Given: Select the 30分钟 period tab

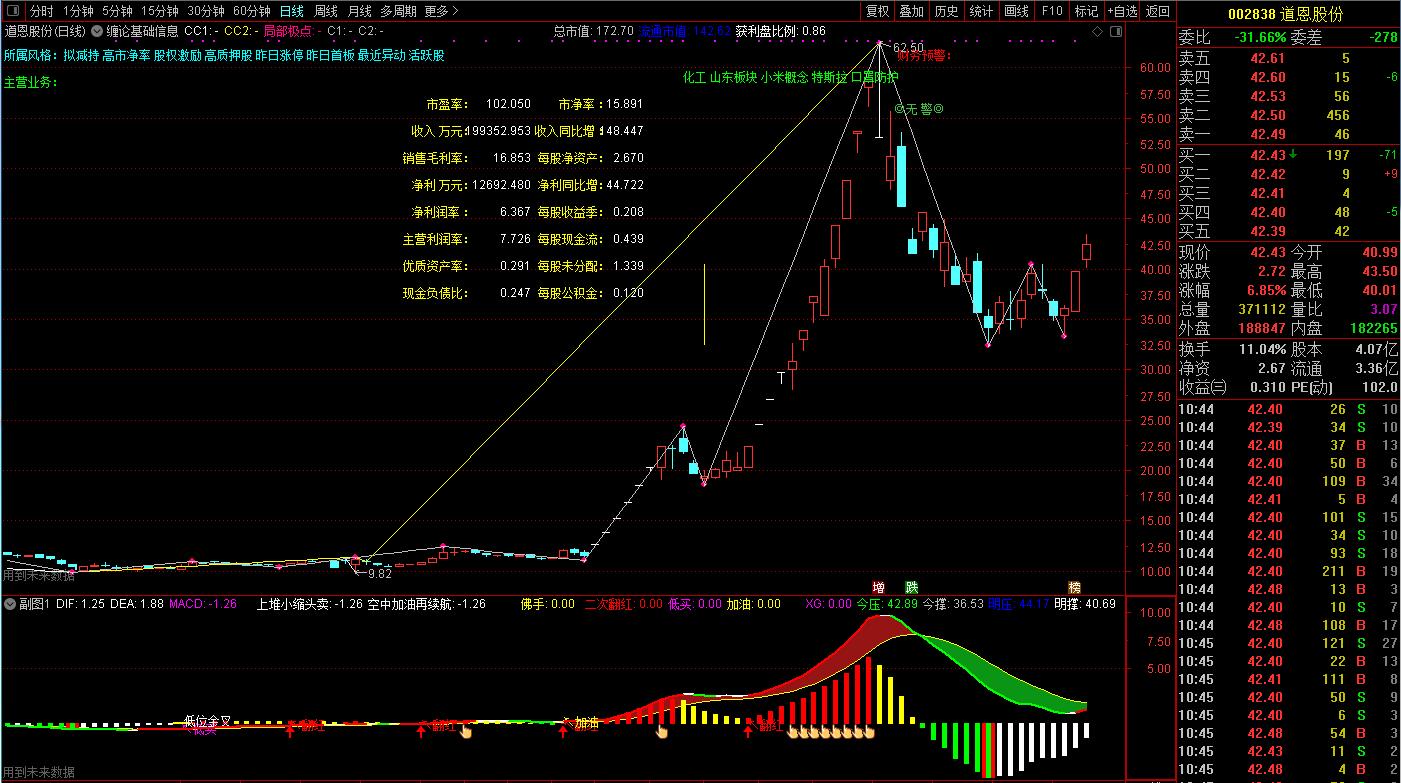Looking at the screenshot, I should (206, 11).
